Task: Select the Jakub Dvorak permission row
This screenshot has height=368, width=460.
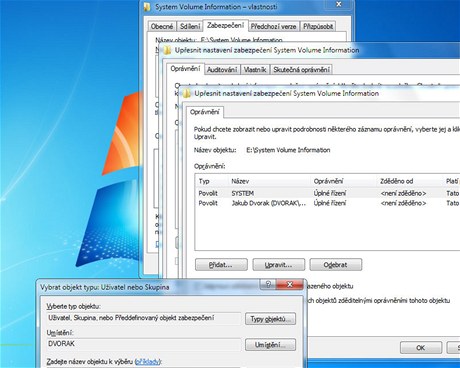Action: click(x=327, y=203)
